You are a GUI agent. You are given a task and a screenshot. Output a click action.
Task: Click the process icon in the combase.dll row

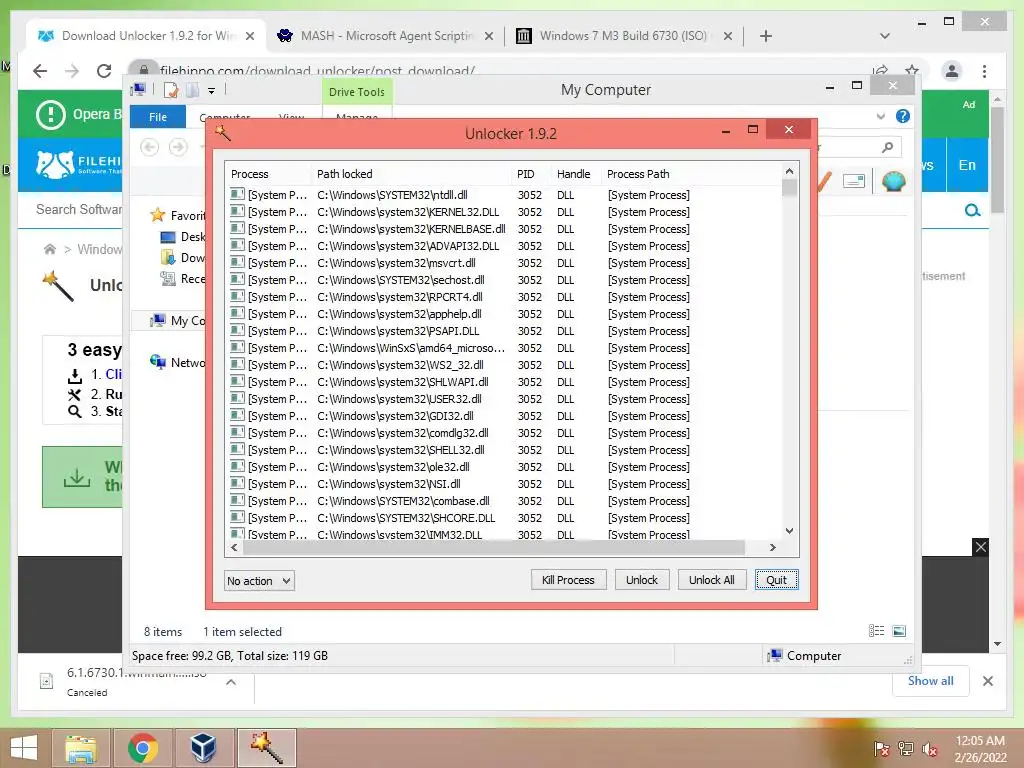(x=238, y=500)
